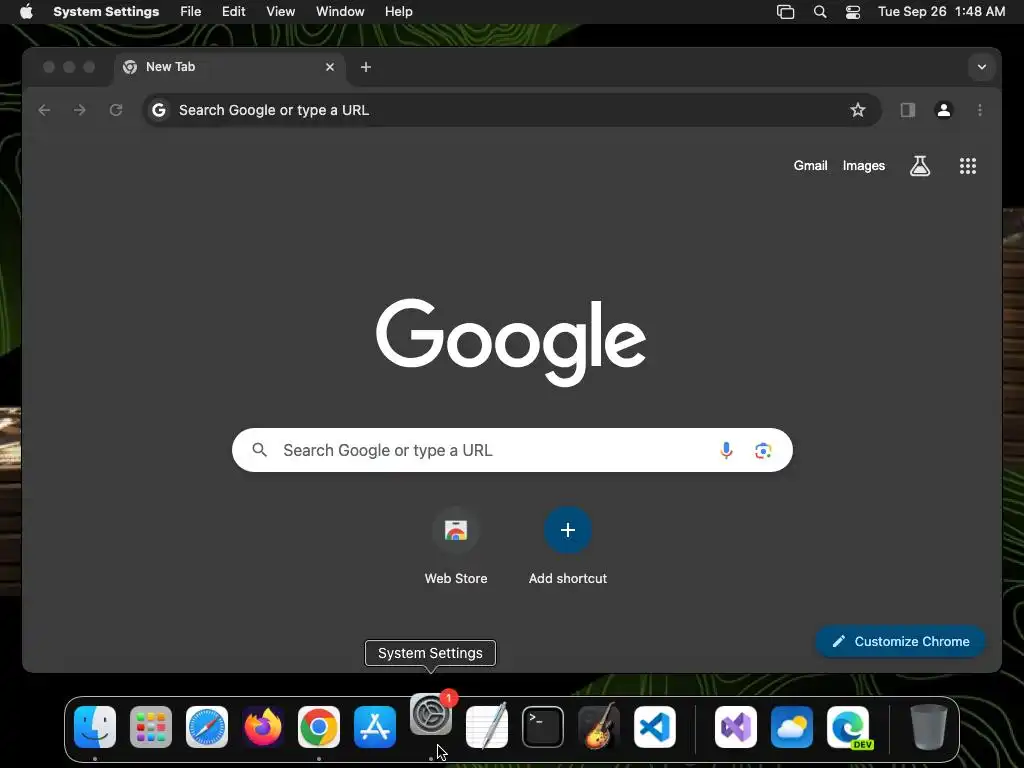Open a new tab with plus button
Viewport: 1024px width, 768px height.
click(366, 67)
